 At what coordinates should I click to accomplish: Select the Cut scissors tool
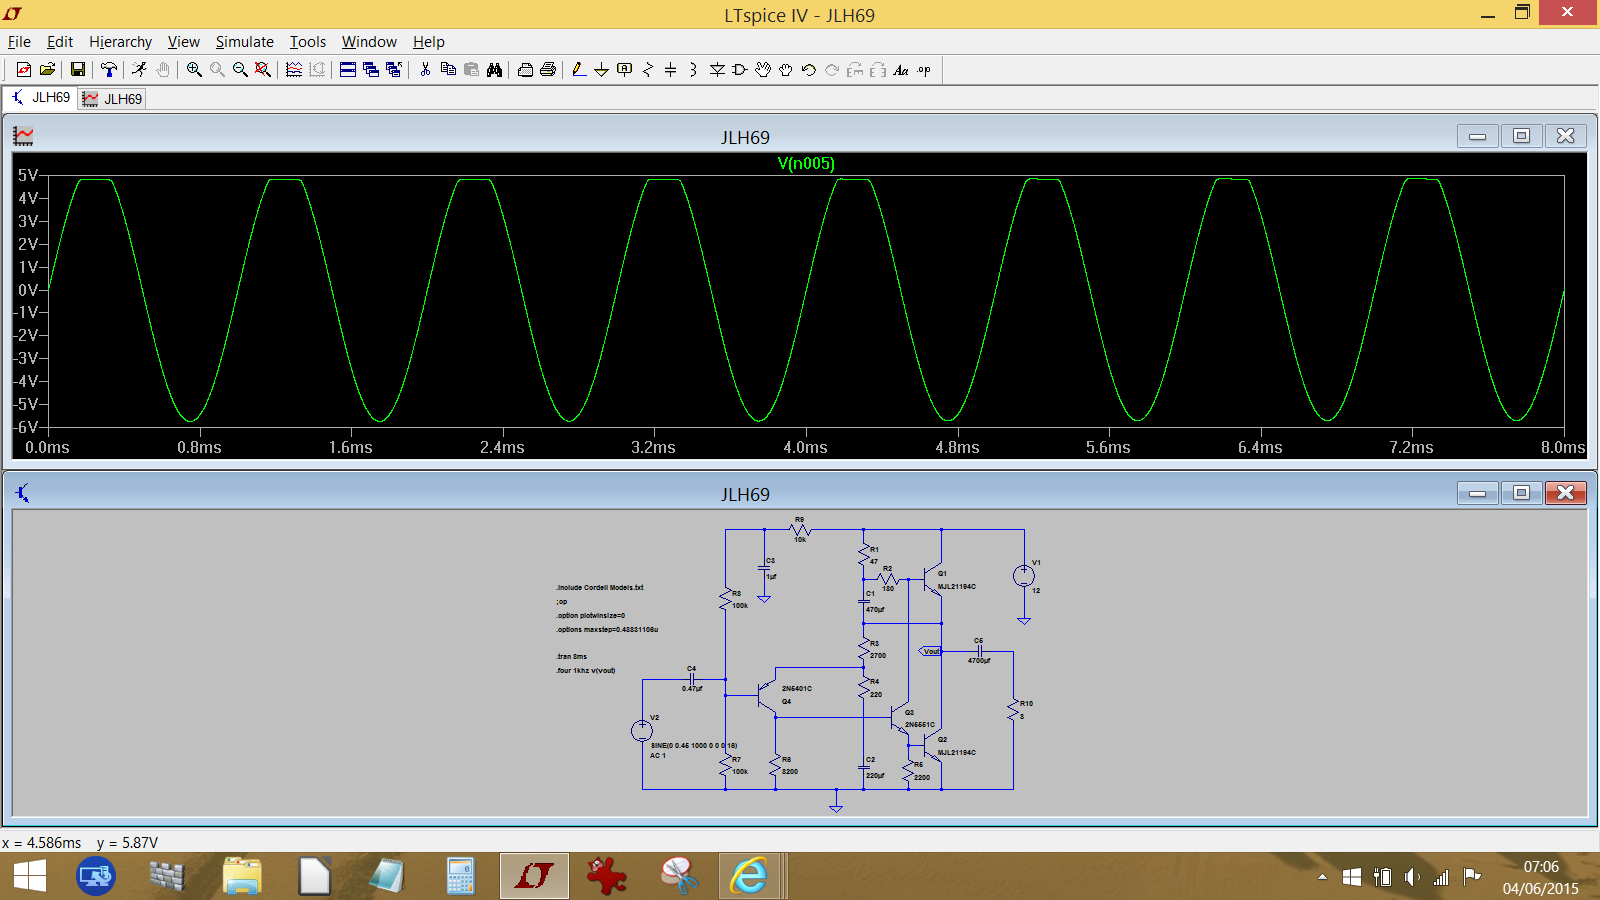point(425,70)
